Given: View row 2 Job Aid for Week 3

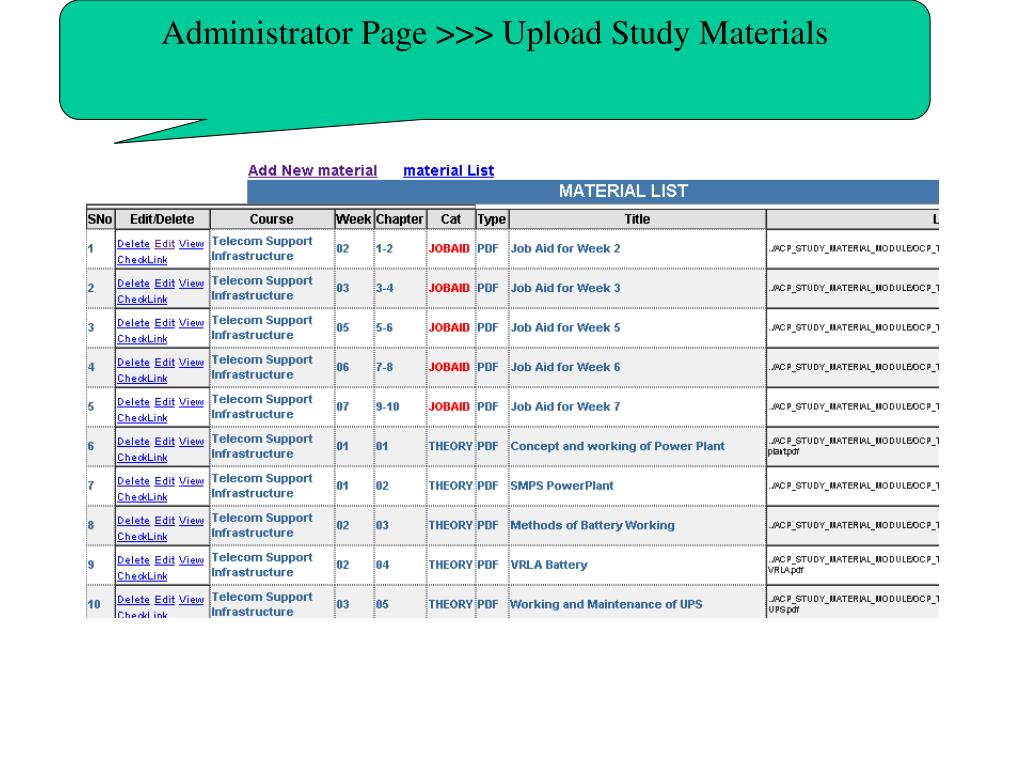Looking at the screenshot, I should pos(191,283).
